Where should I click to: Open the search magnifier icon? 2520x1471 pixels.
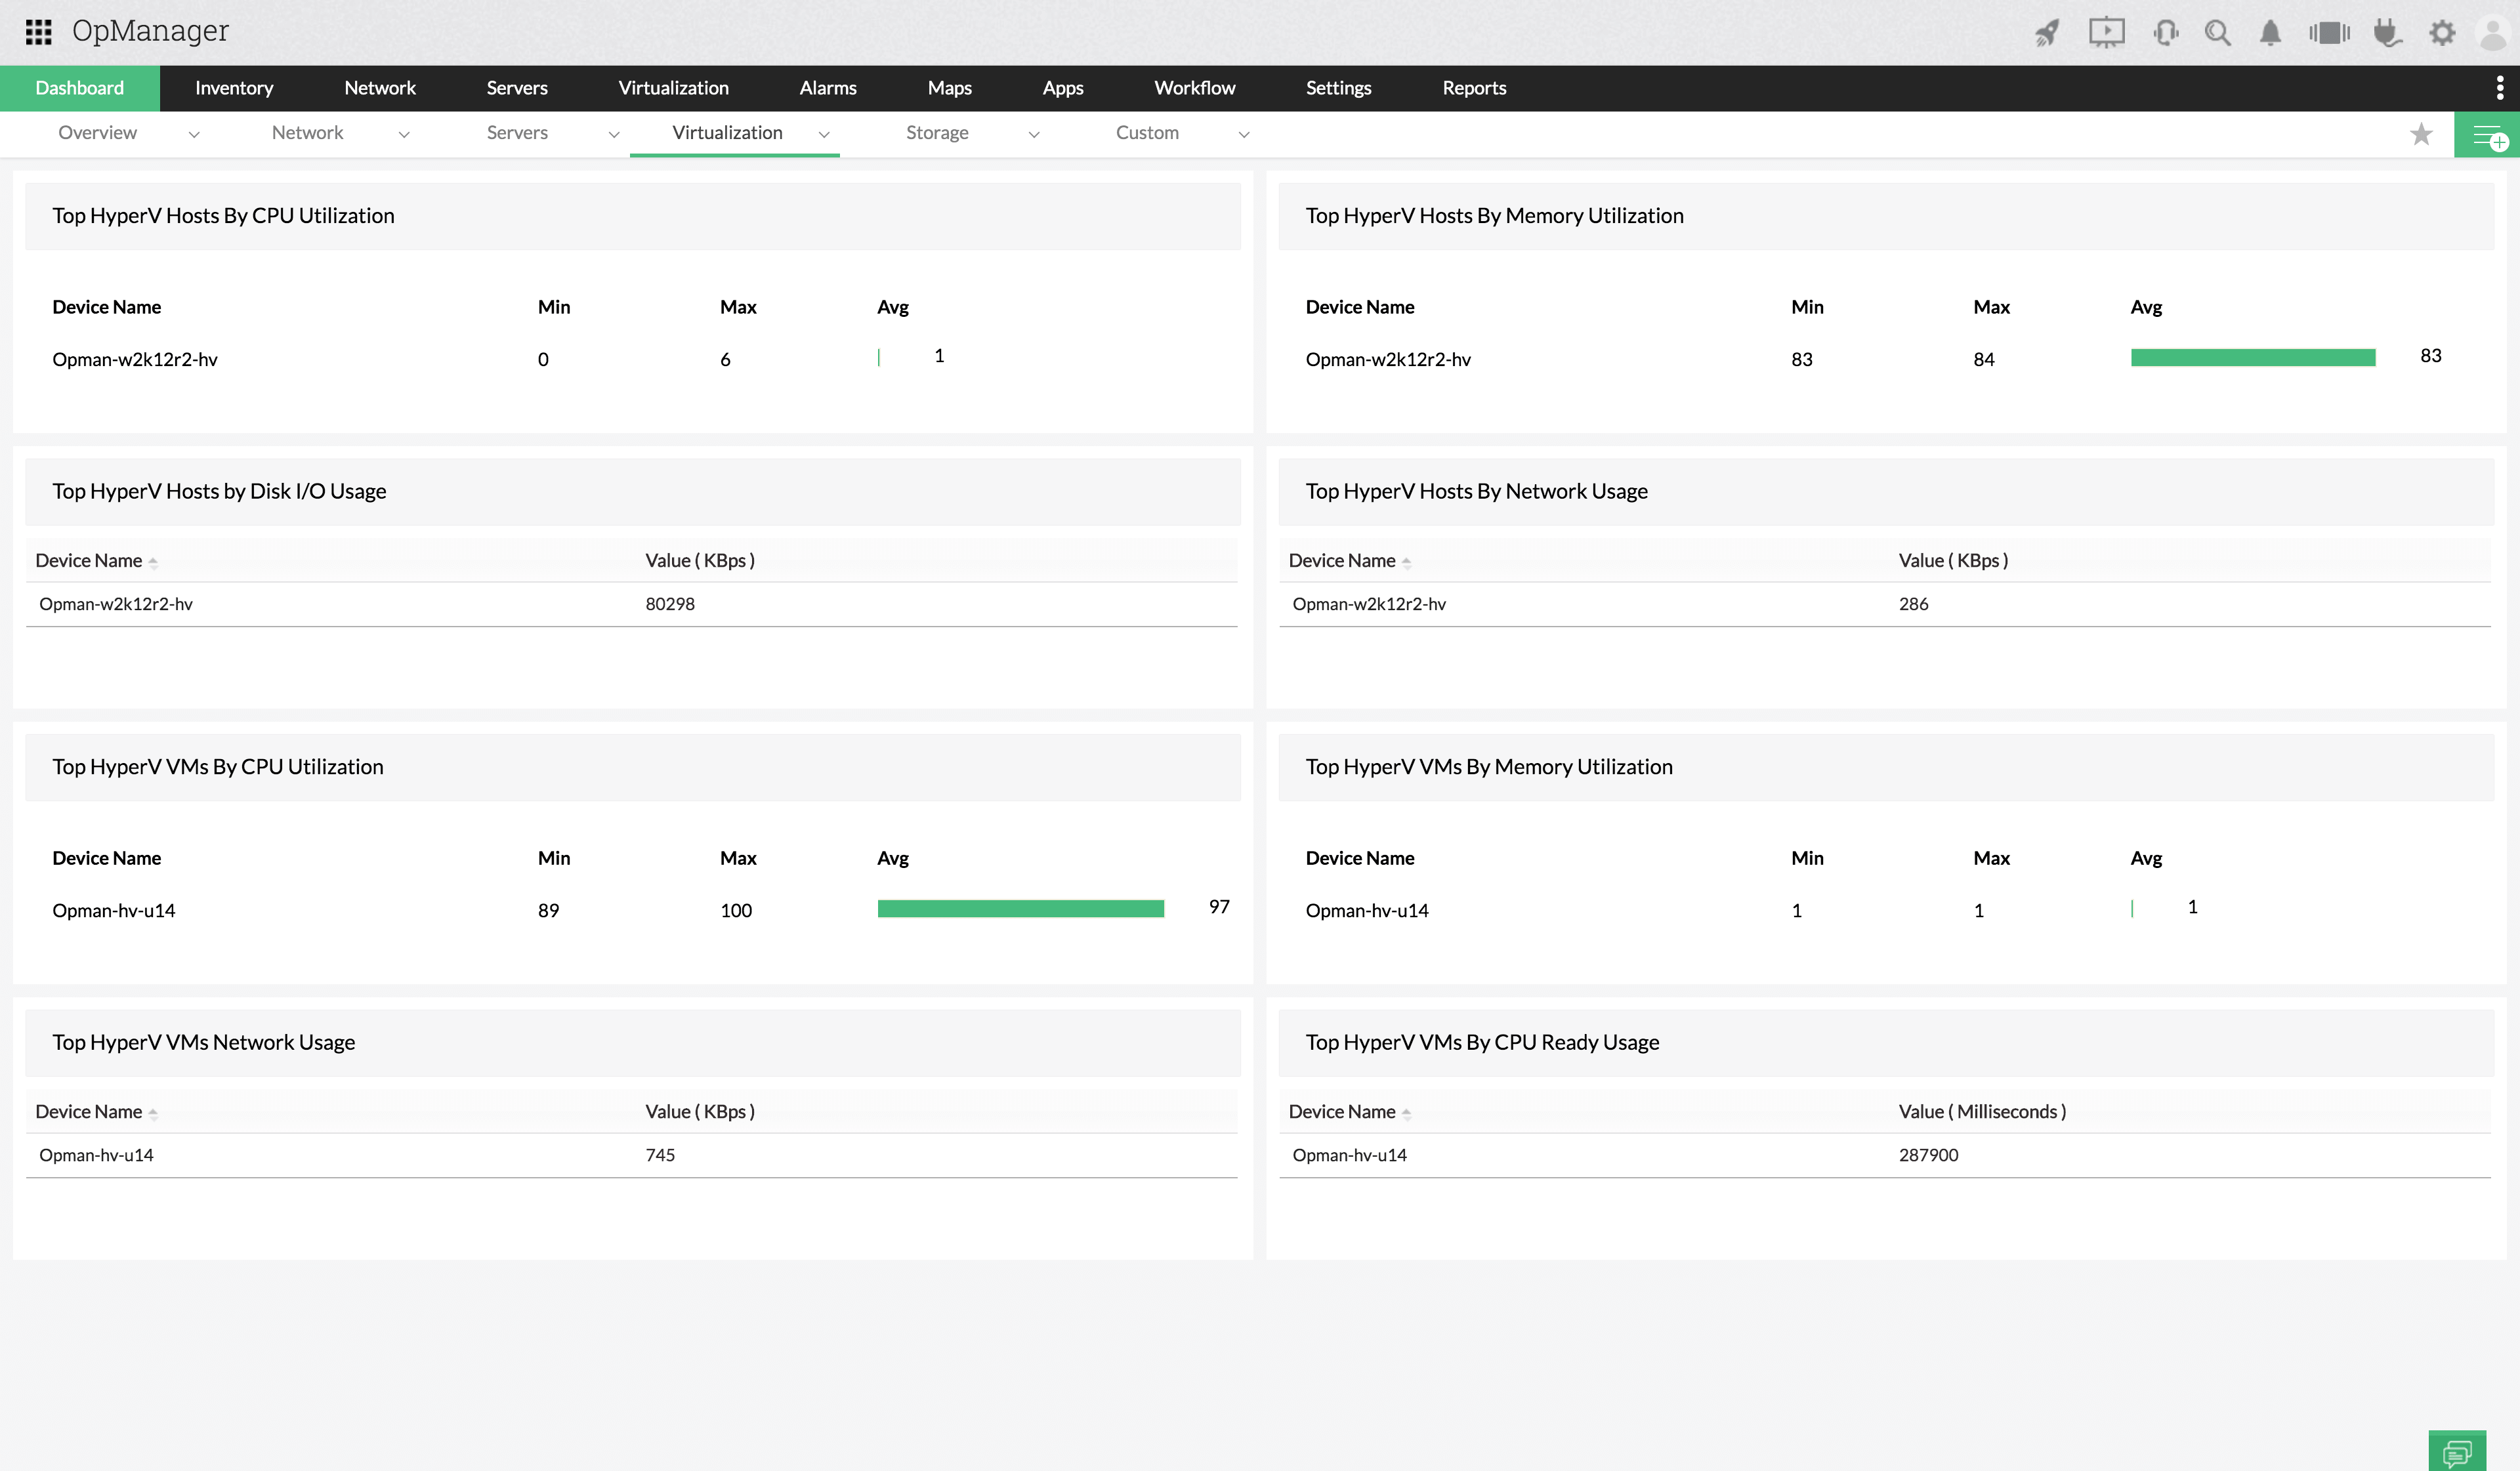2217,33
